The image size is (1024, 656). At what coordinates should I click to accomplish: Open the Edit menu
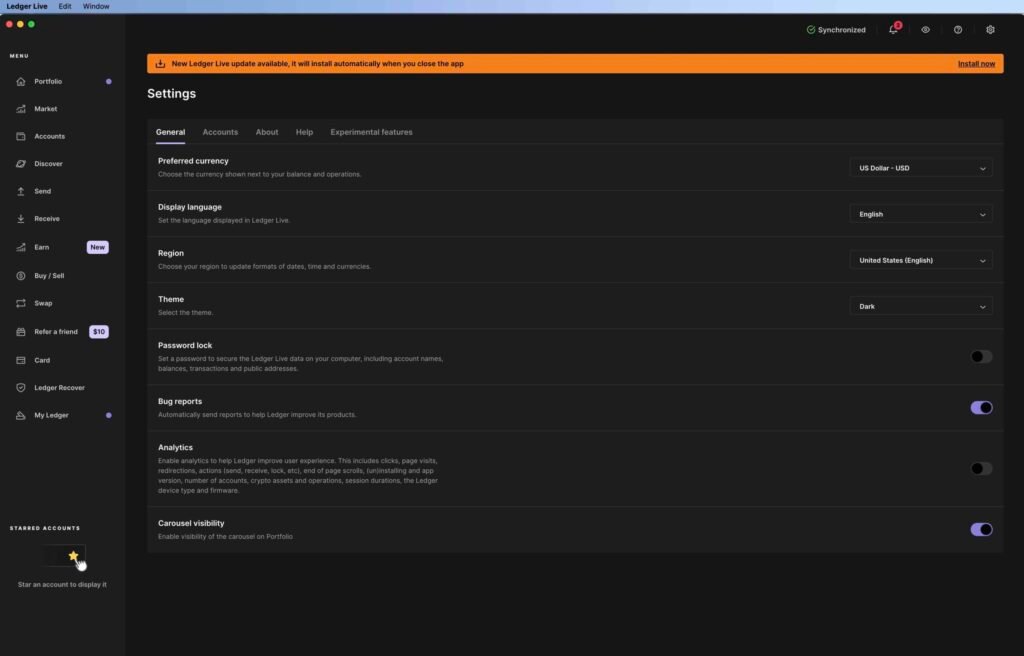coord(65,6)
